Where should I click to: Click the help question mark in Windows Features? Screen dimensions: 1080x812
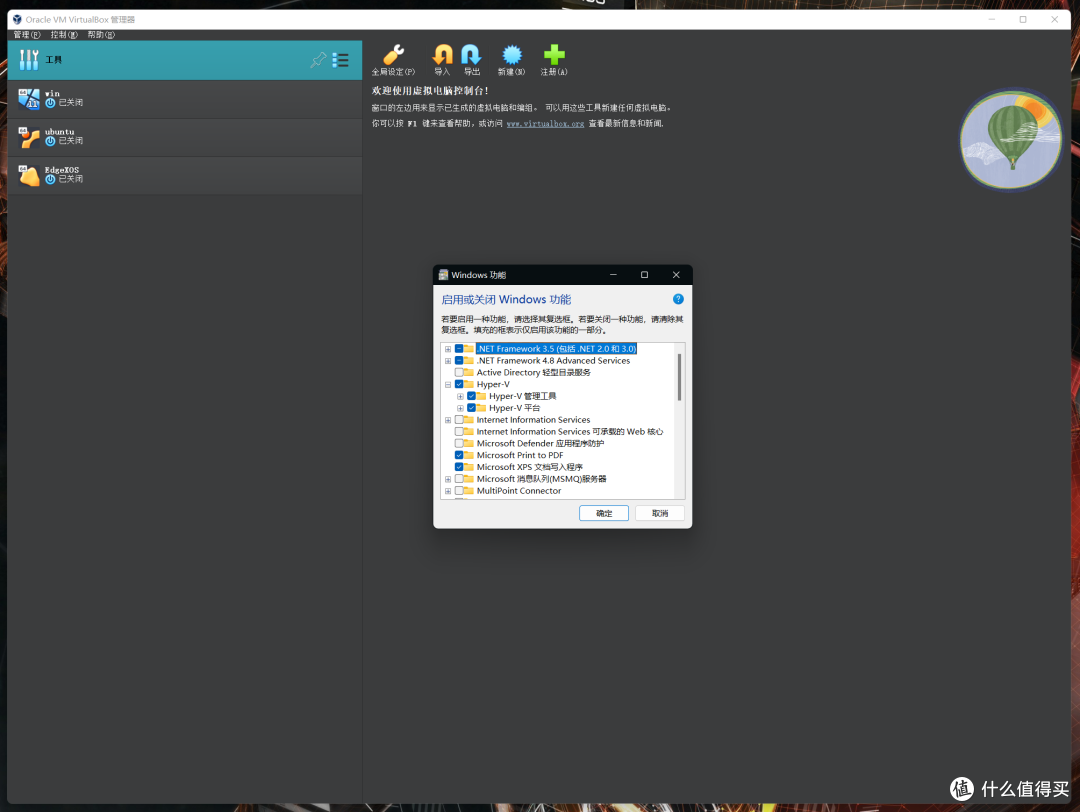(678, 299)
